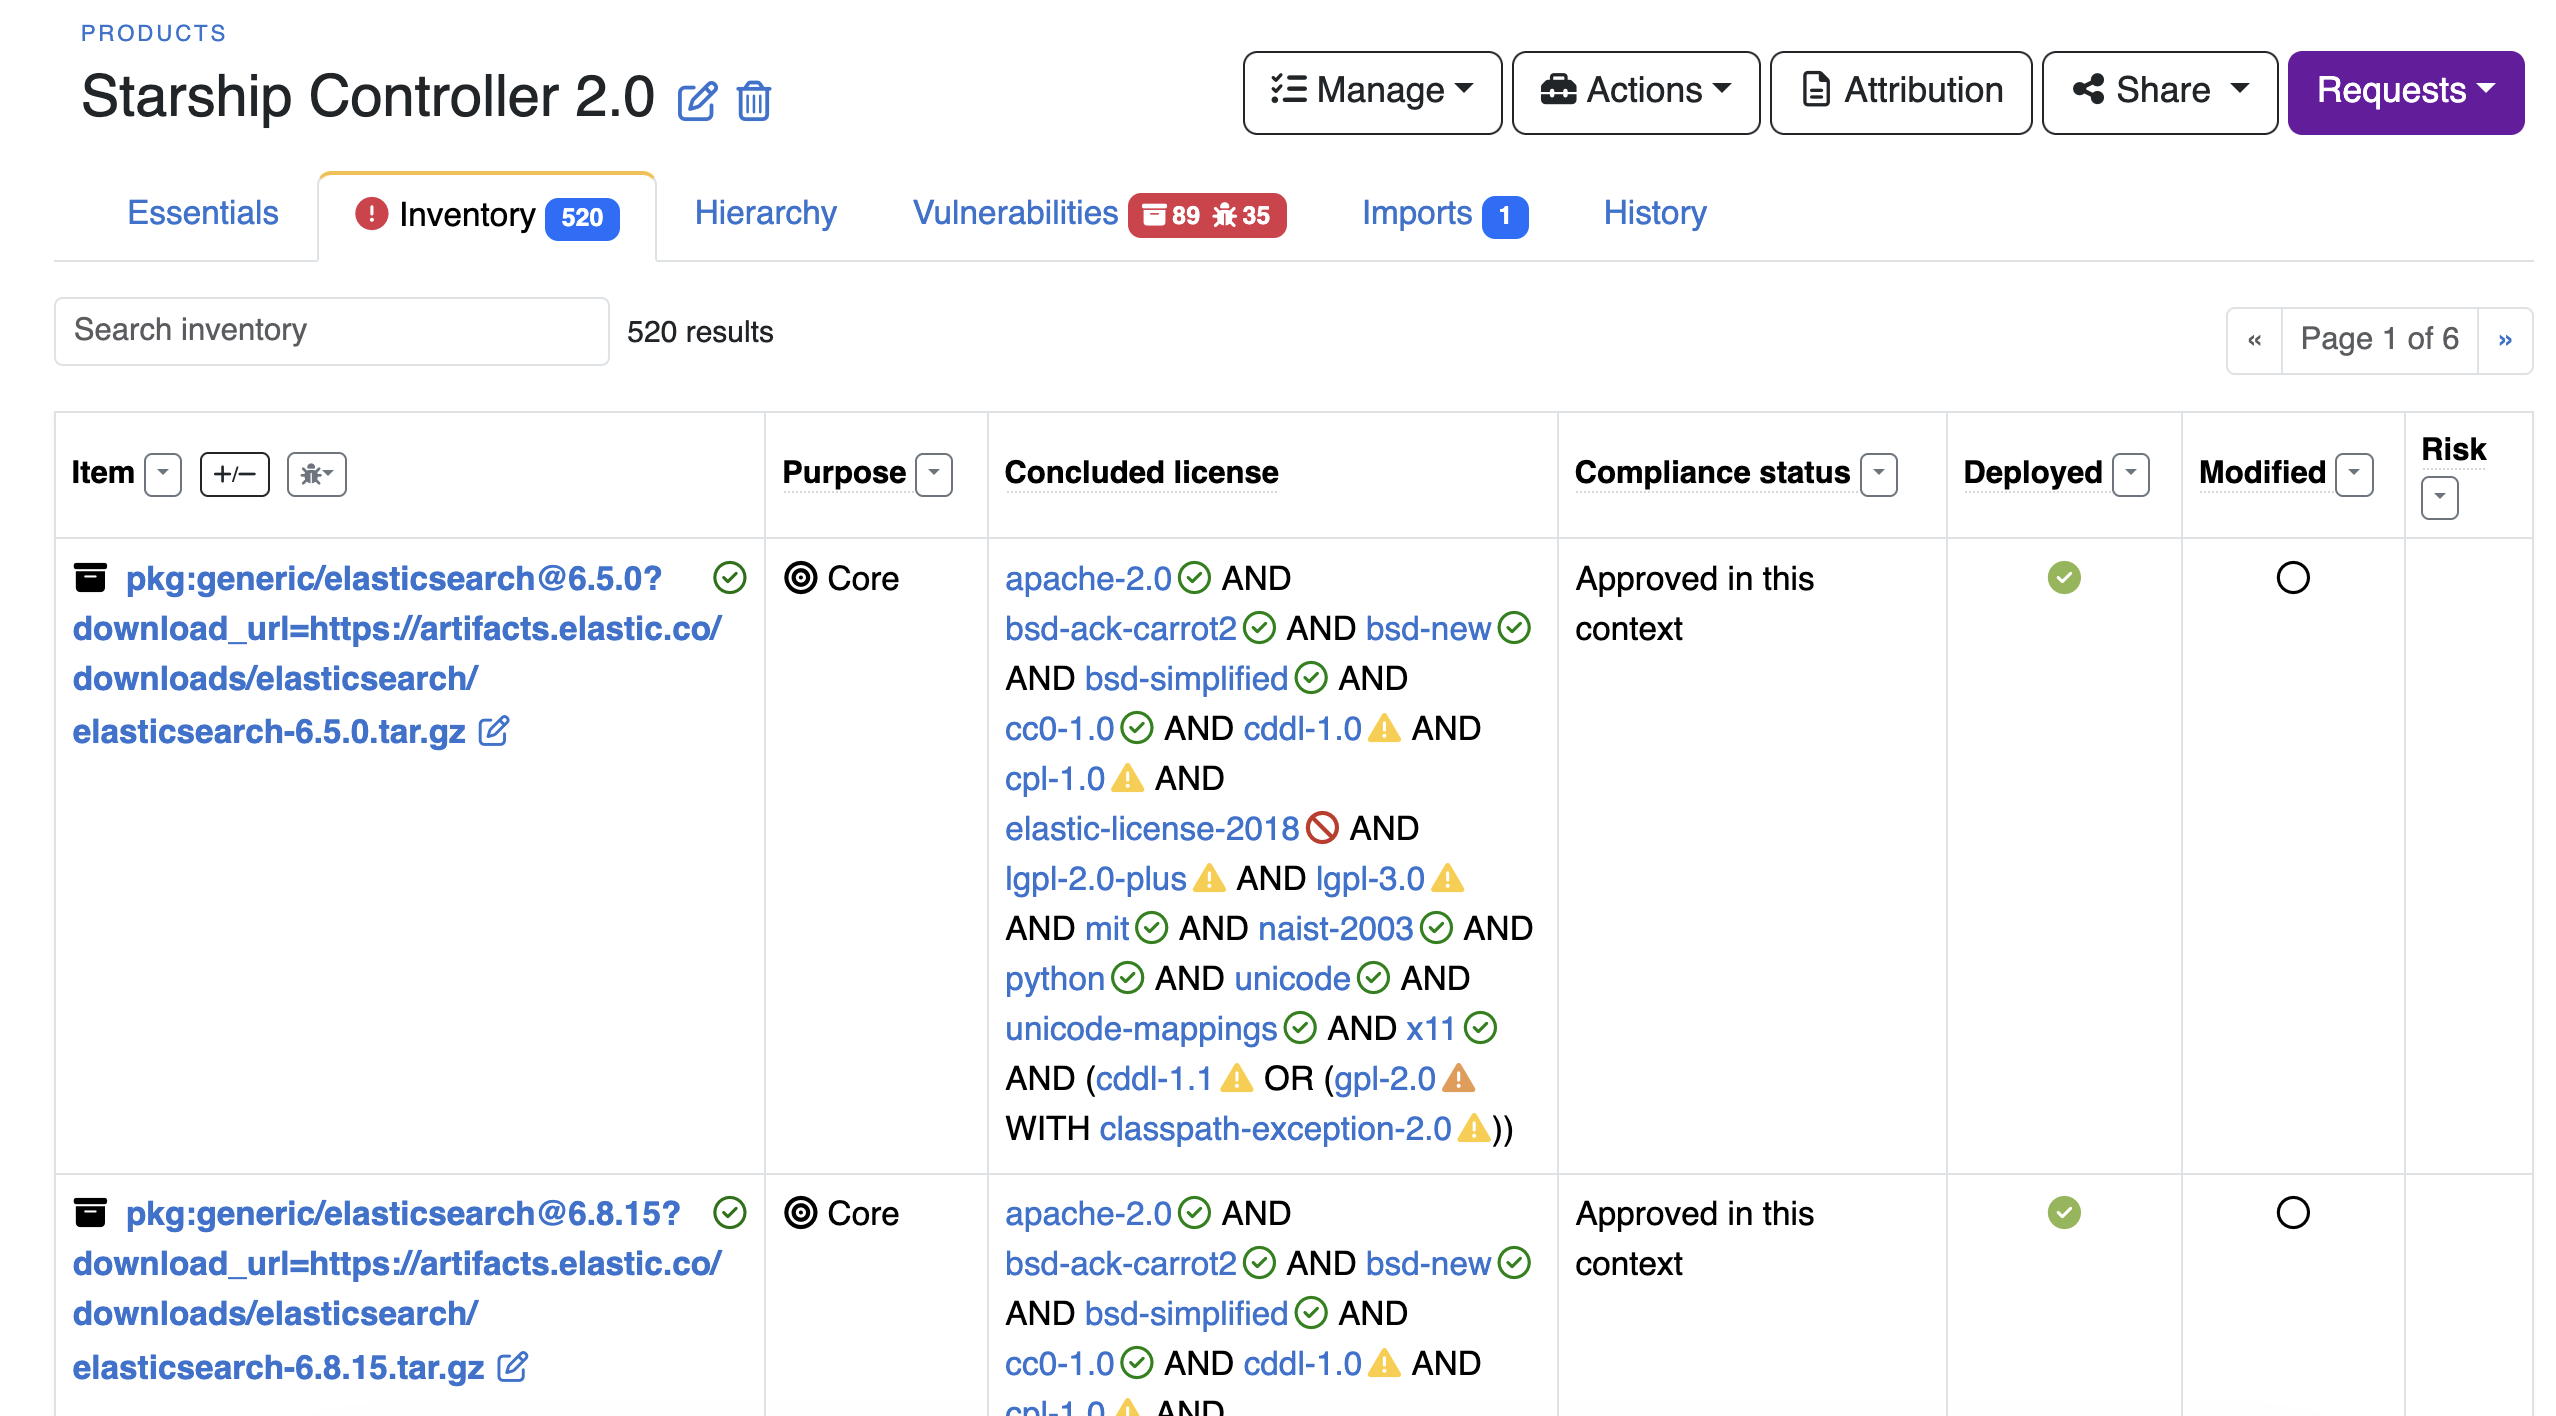
Task: Click the approved check next to naist-2003
Action: pyautogui.click(x=1436, y=927)
